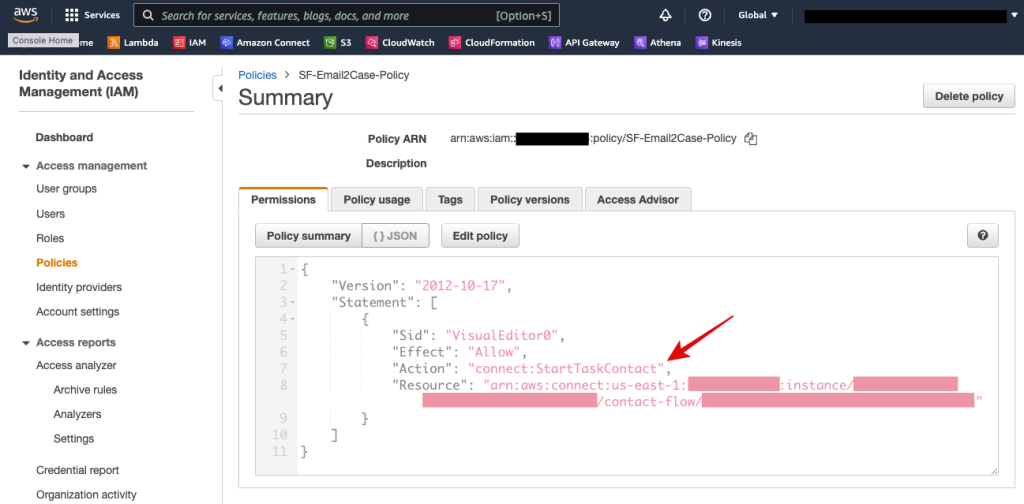The image size is (1024, 504).
Task: Open the Lambda shortcut icon
Action: coord(114,42)
